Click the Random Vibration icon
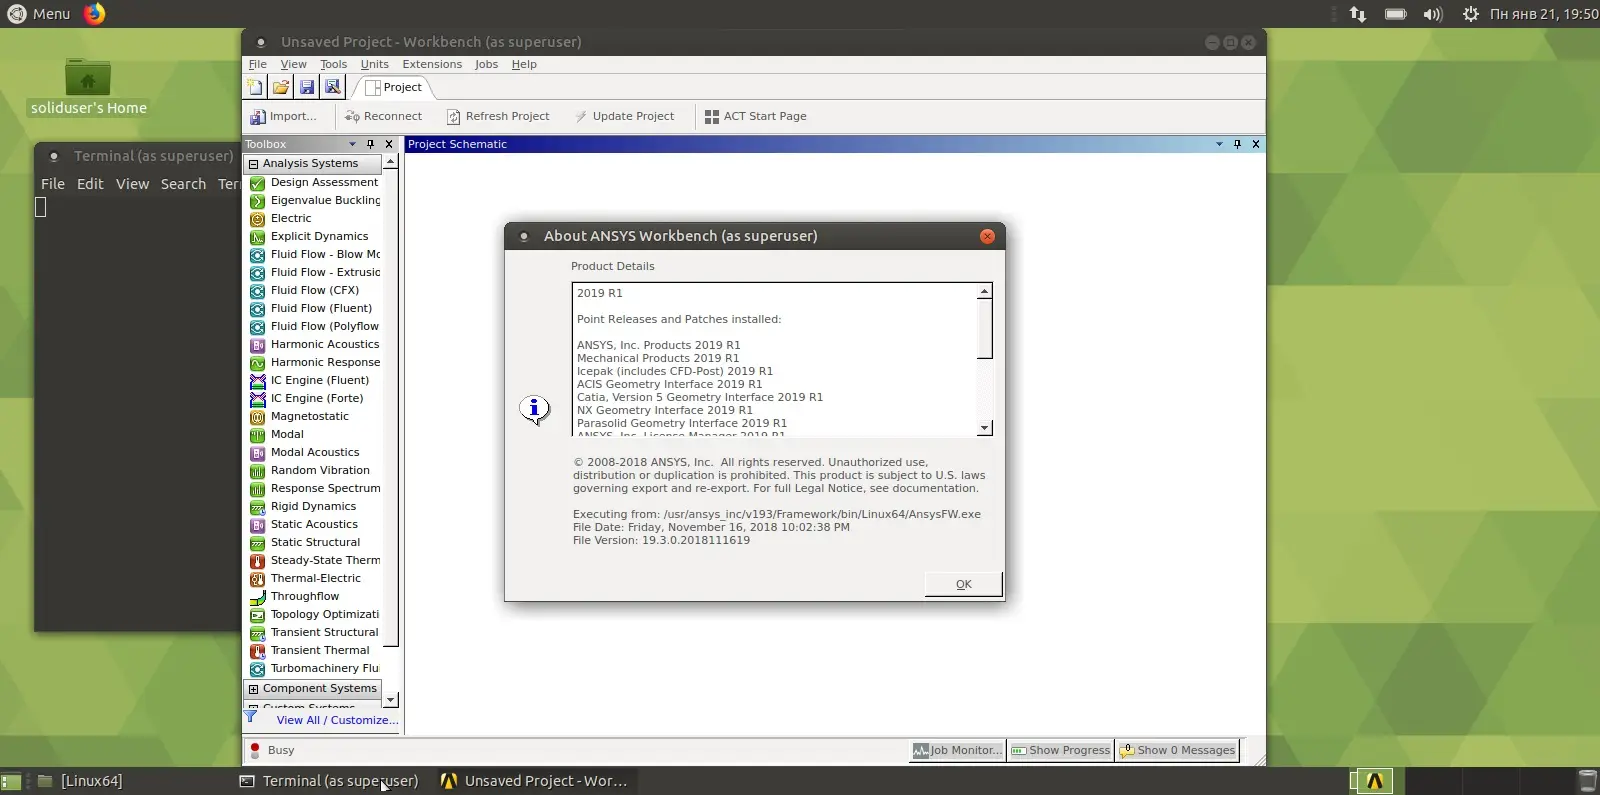 257,471
